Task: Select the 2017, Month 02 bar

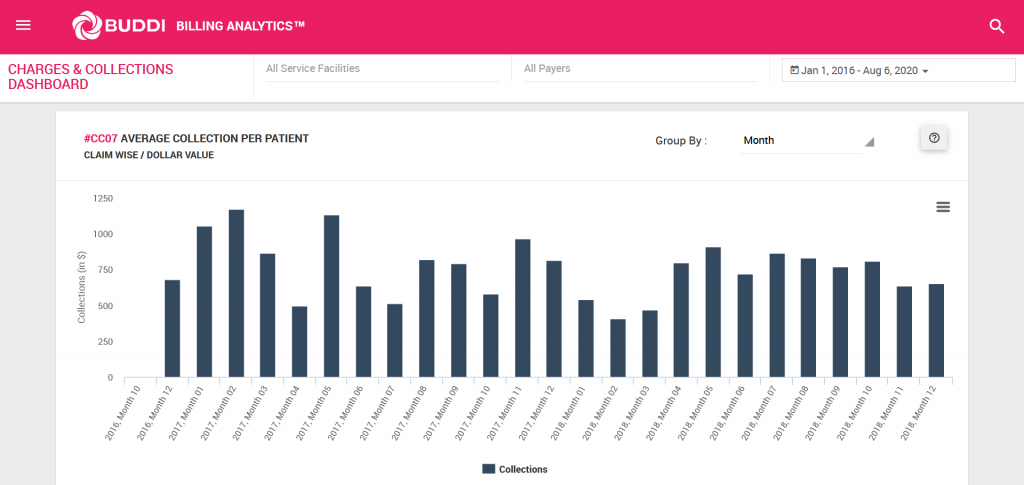Action: click(x=236, y=293)
